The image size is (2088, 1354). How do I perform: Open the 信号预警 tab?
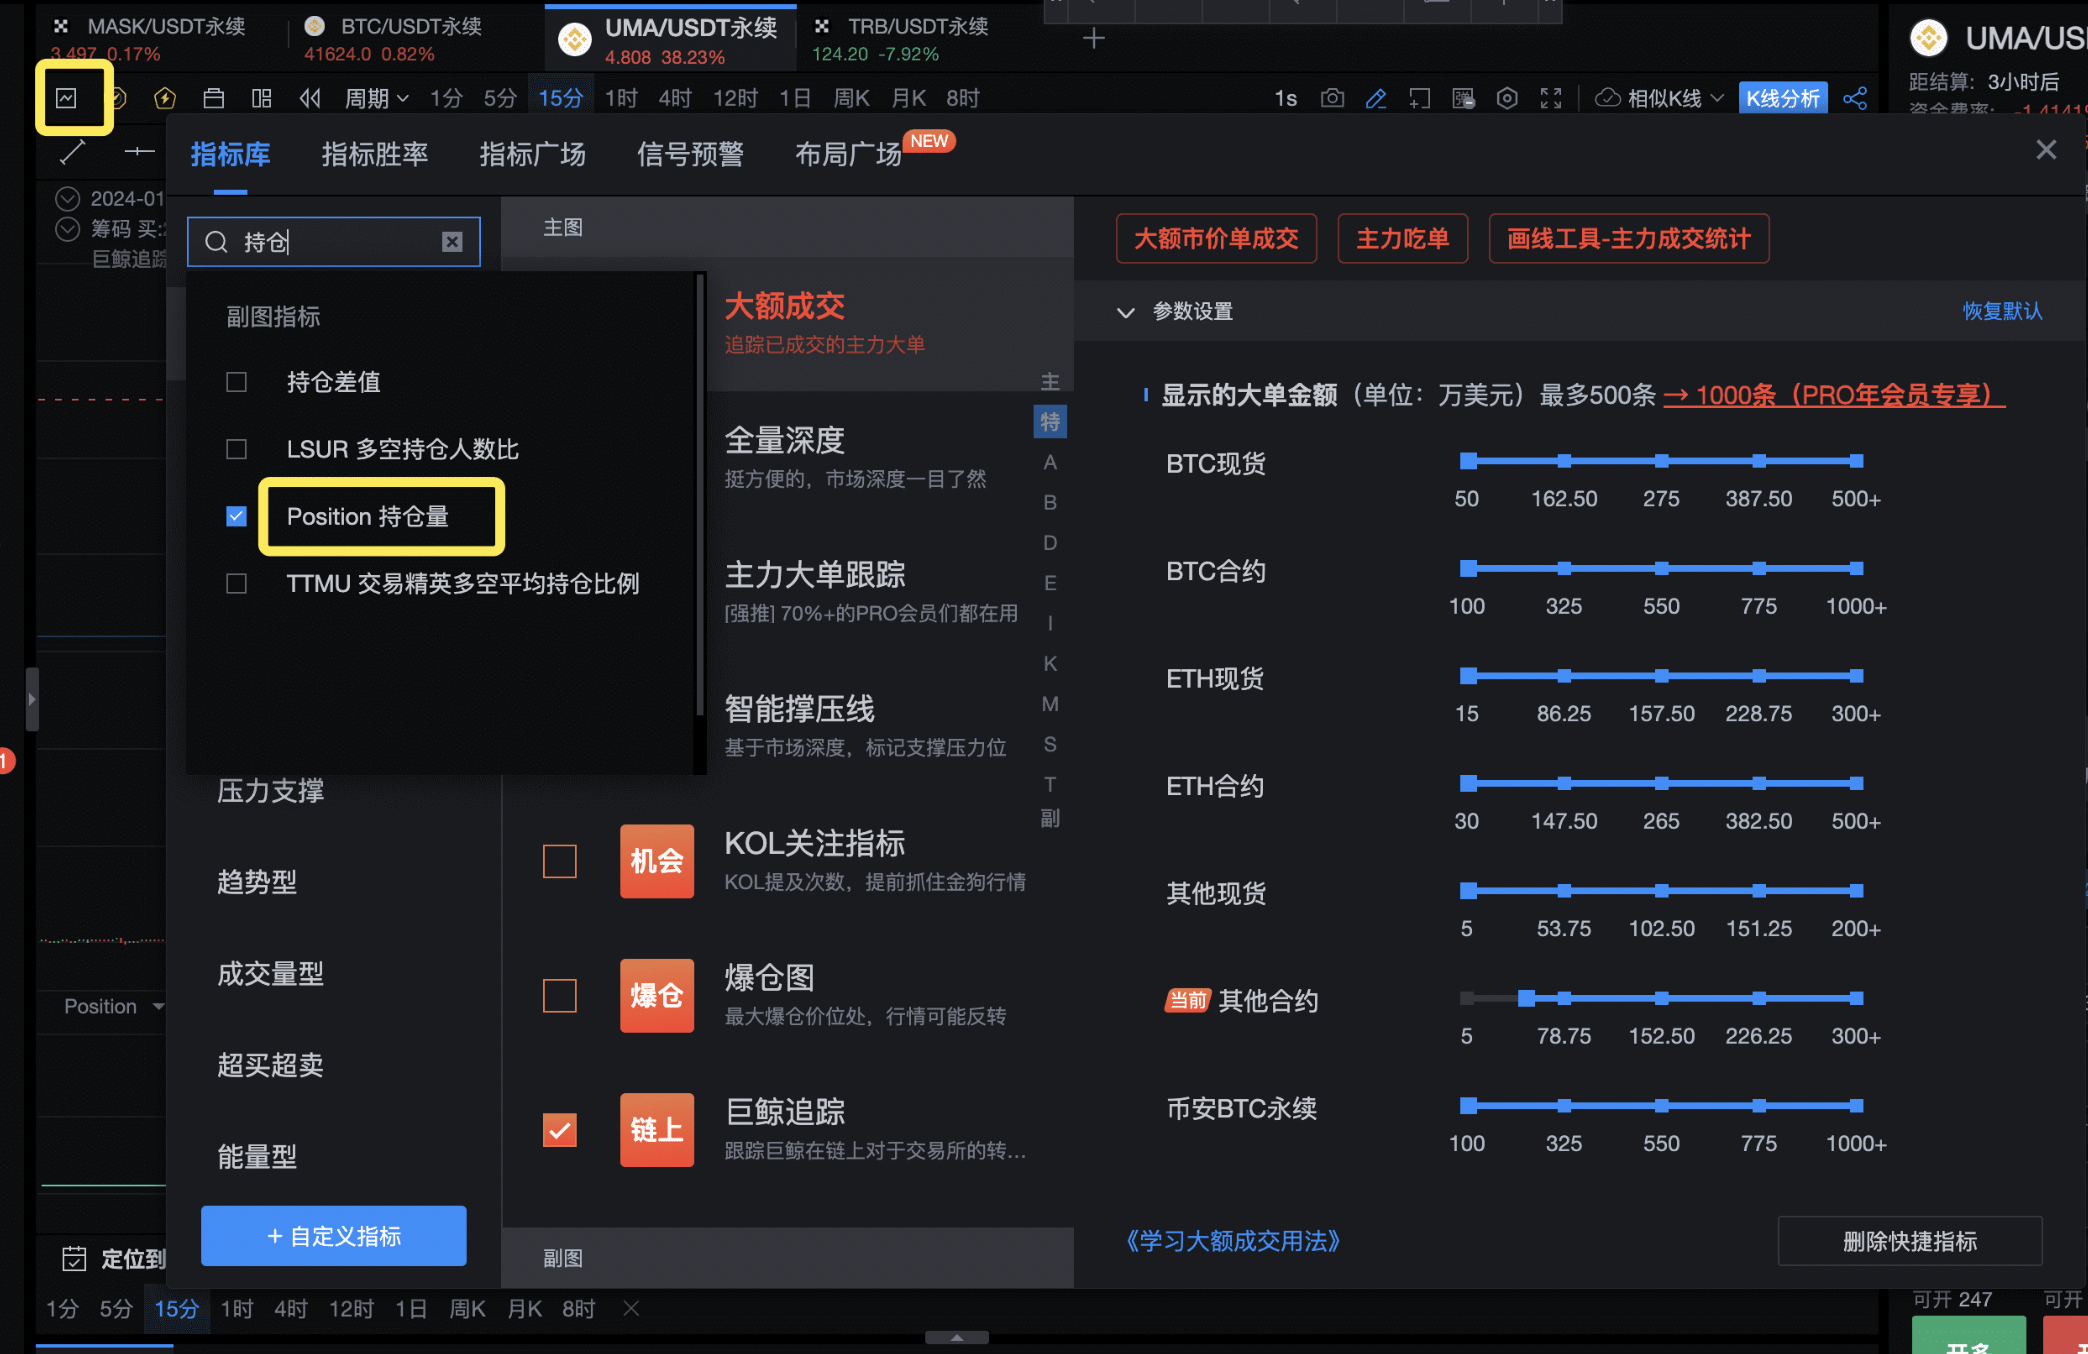pyautogui.click(x=691, y=154)
